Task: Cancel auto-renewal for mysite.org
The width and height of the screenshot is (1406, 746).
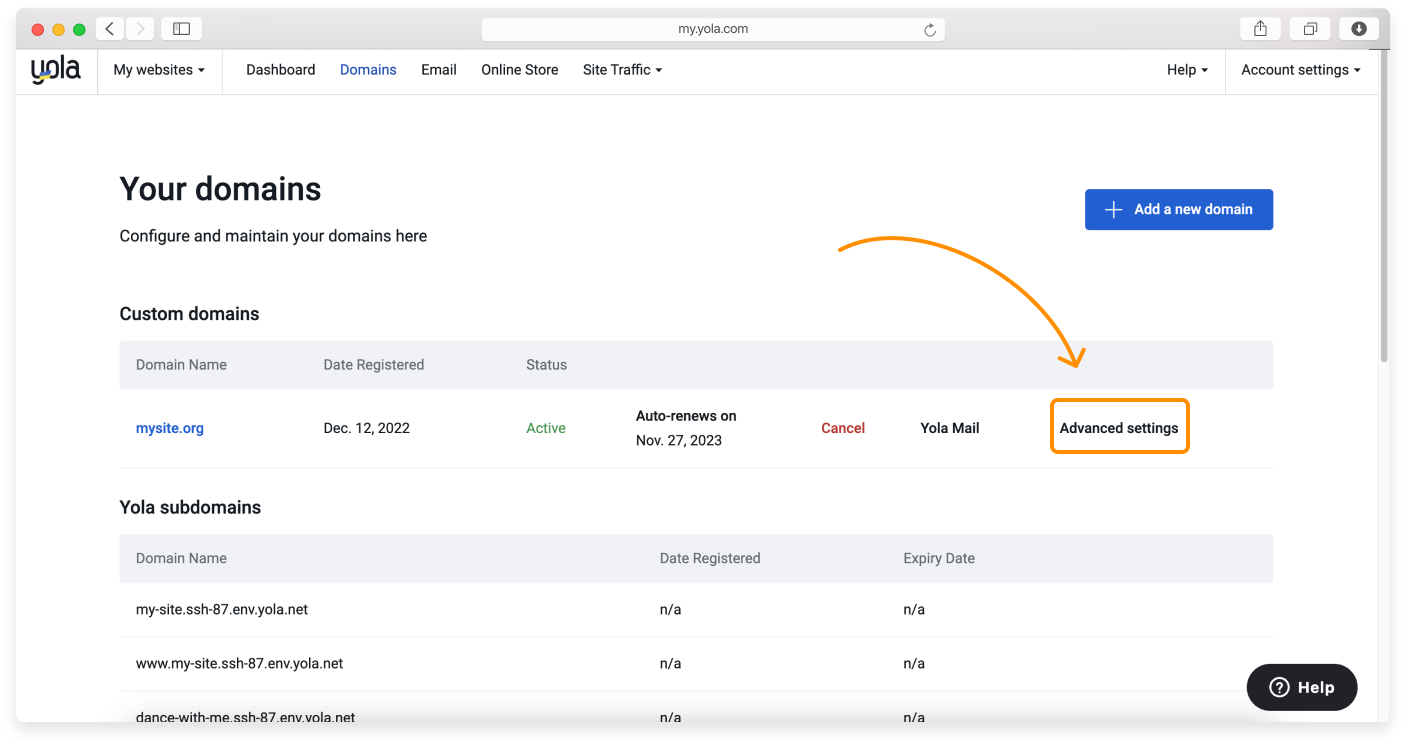Action: (842, 428)
